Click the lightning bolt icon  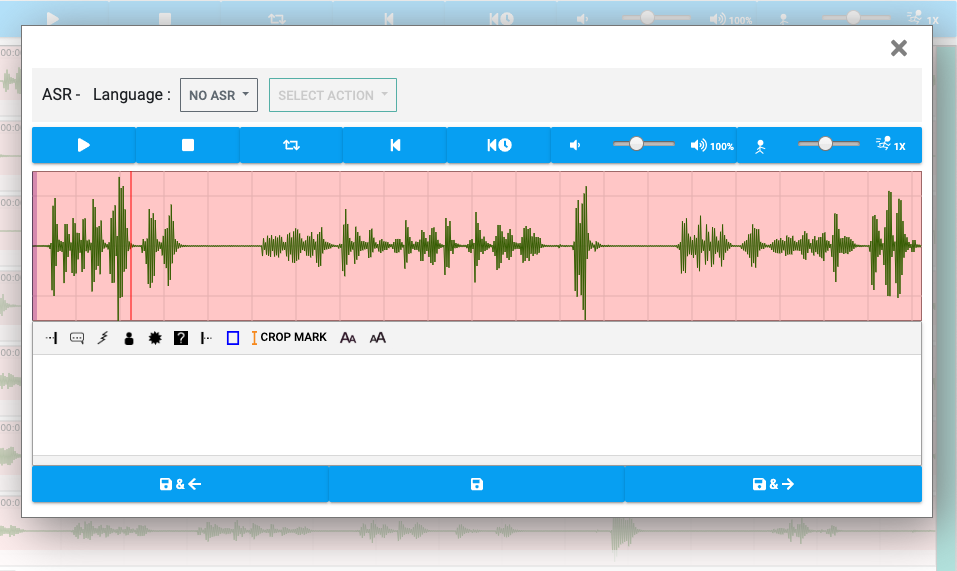click(x=103, y=338)
